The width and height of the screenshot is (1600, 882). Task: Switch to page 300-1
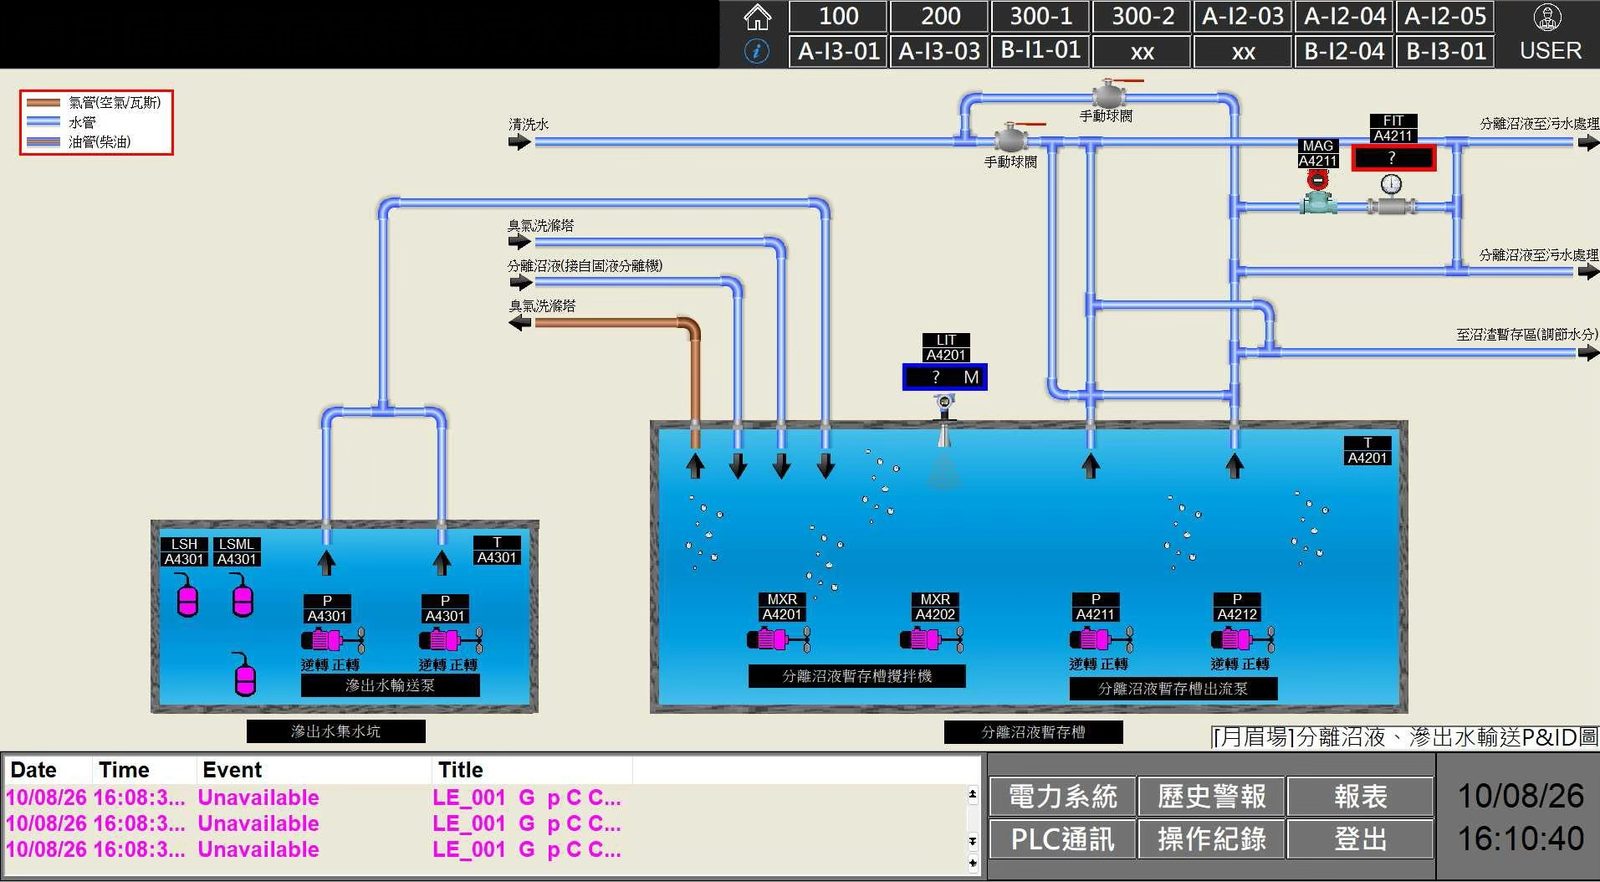tap(1040, 16)
